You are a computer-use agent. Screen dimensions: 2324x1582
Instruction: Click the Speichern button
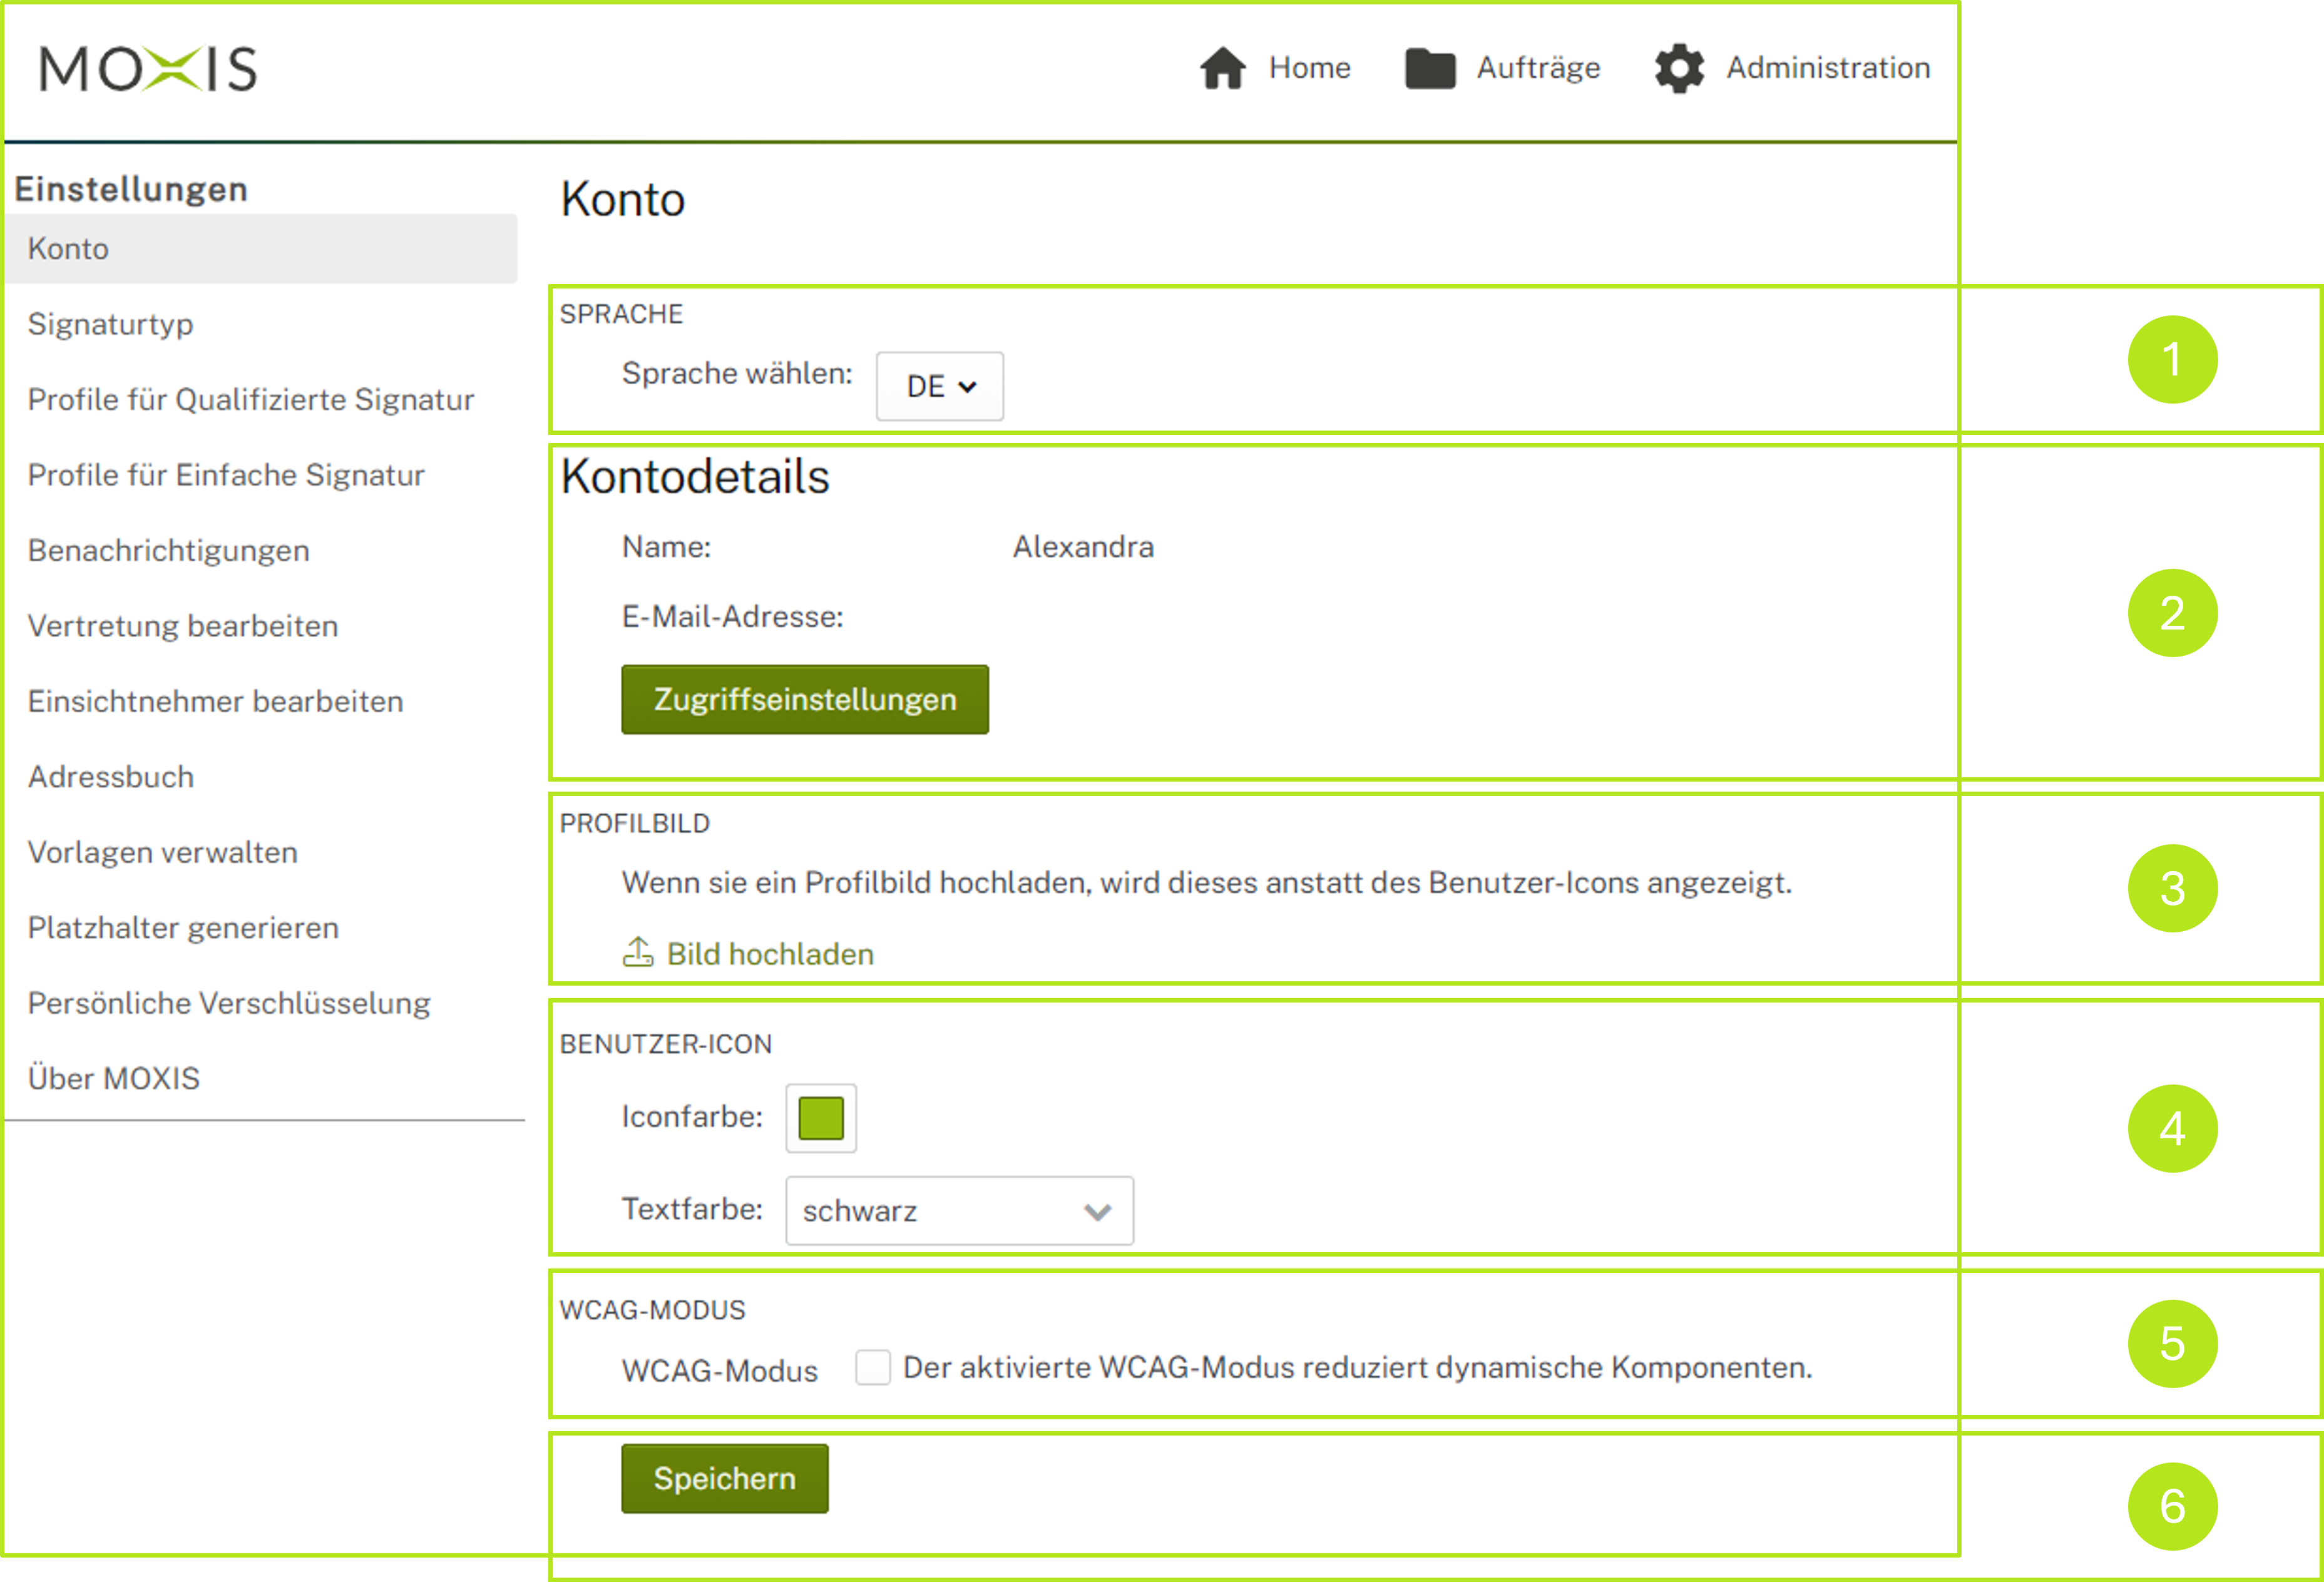pyautogui.click(x=724, y=1478)
